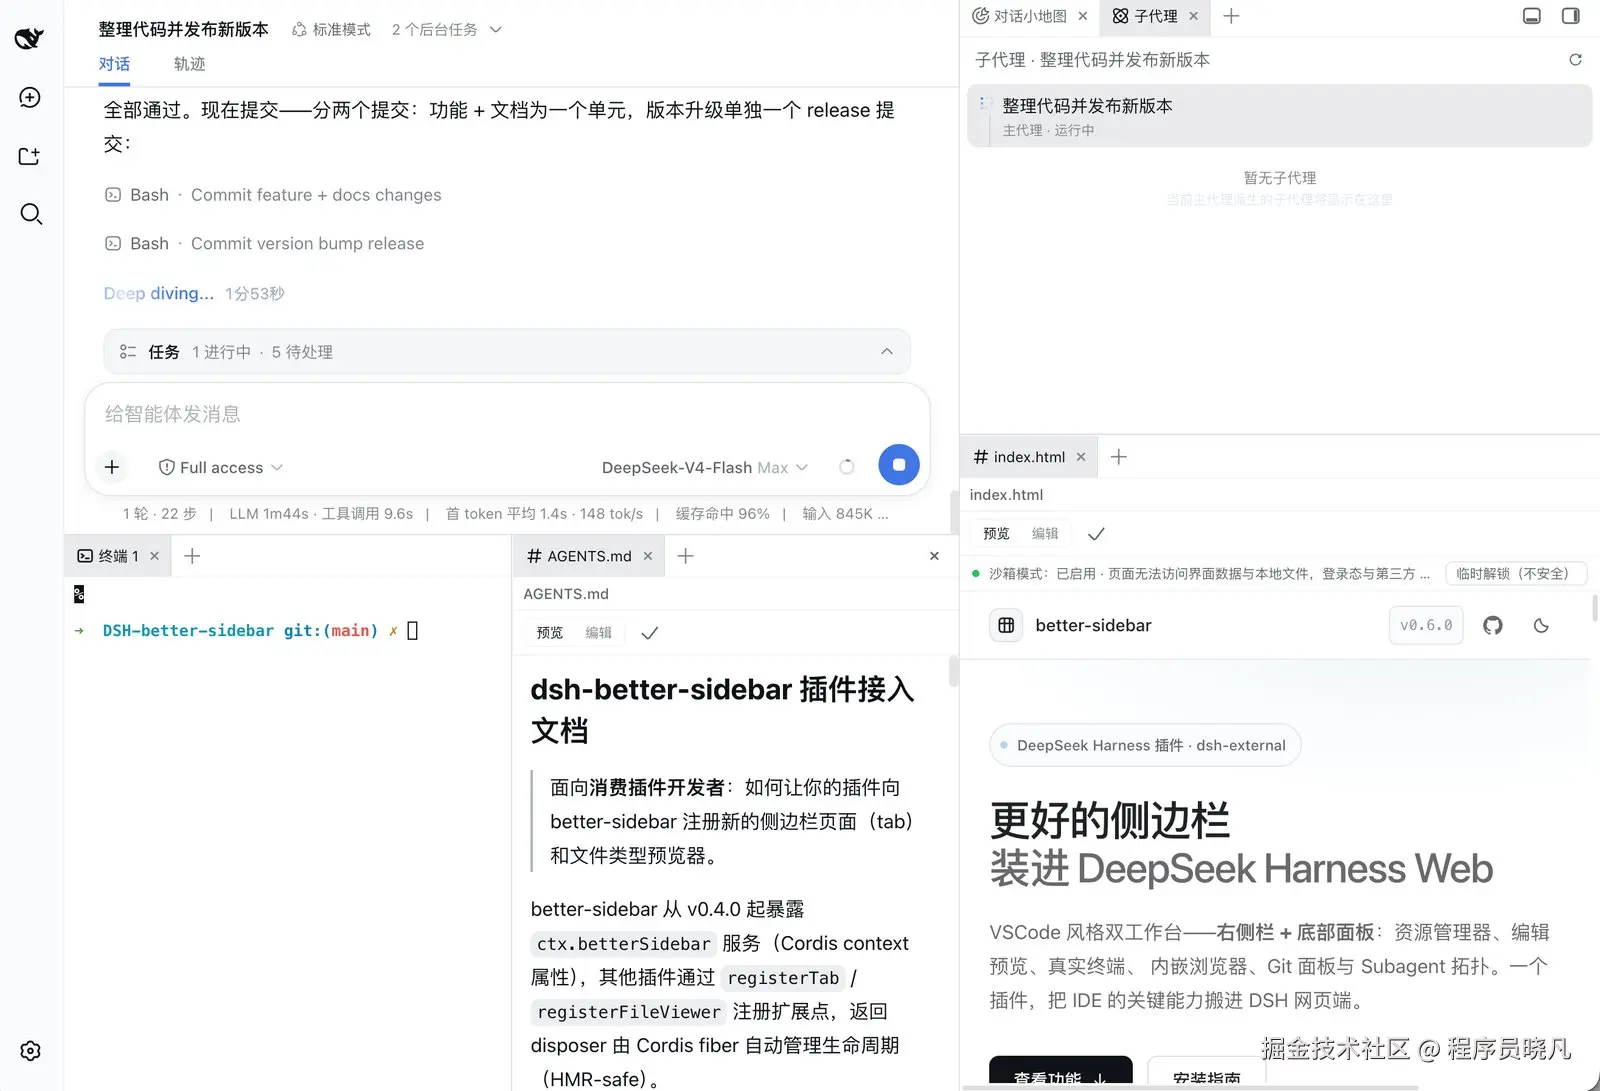Image resolution: width=1600 pixels, height=1091 pixels.
Task: Switch AGENTS.md to 预览 mode
Action: tap(550, 633)
